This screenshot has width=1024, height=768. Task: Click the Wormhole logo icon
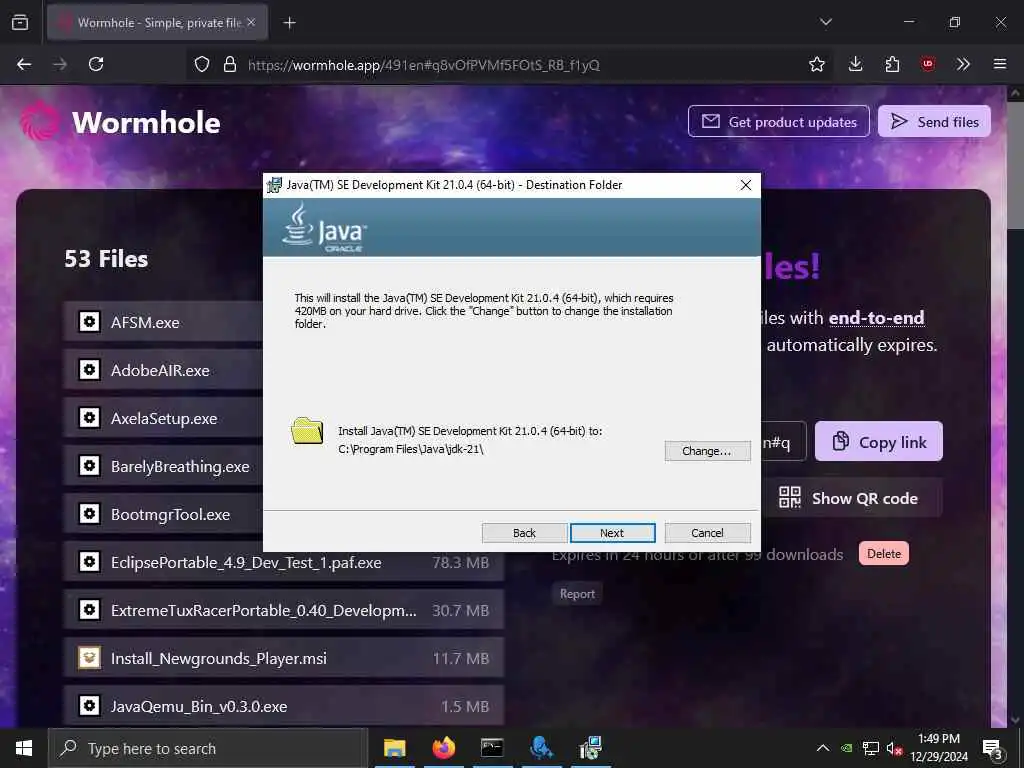click(40, 121)
